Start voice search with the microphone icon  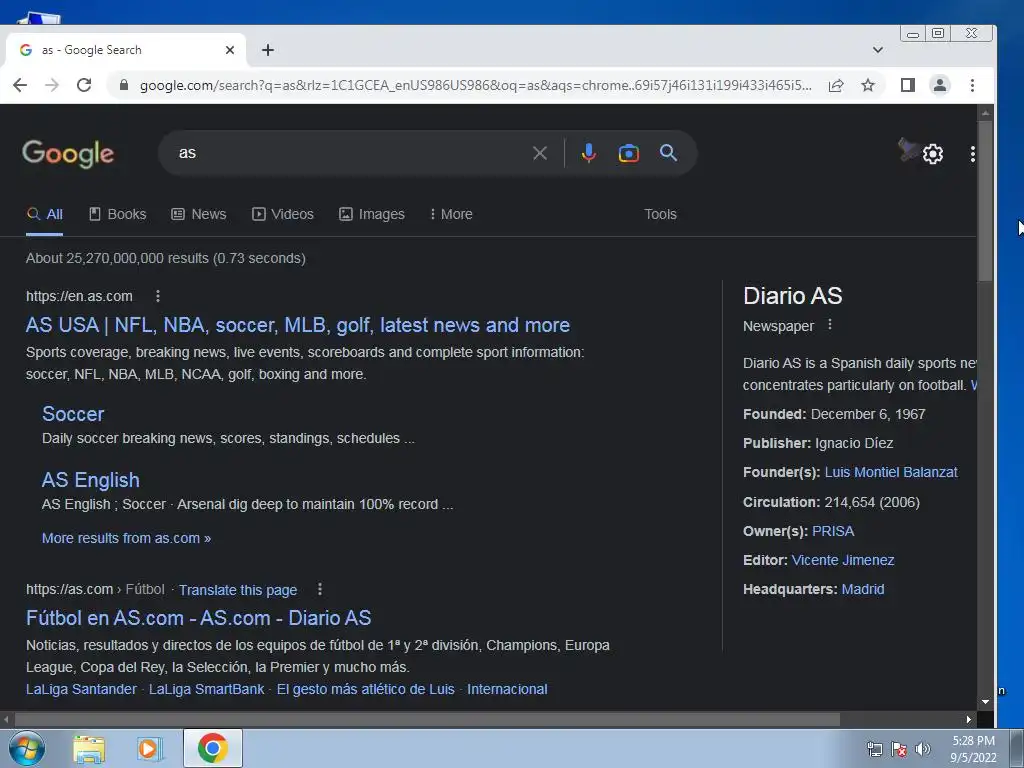pos(588,153)
